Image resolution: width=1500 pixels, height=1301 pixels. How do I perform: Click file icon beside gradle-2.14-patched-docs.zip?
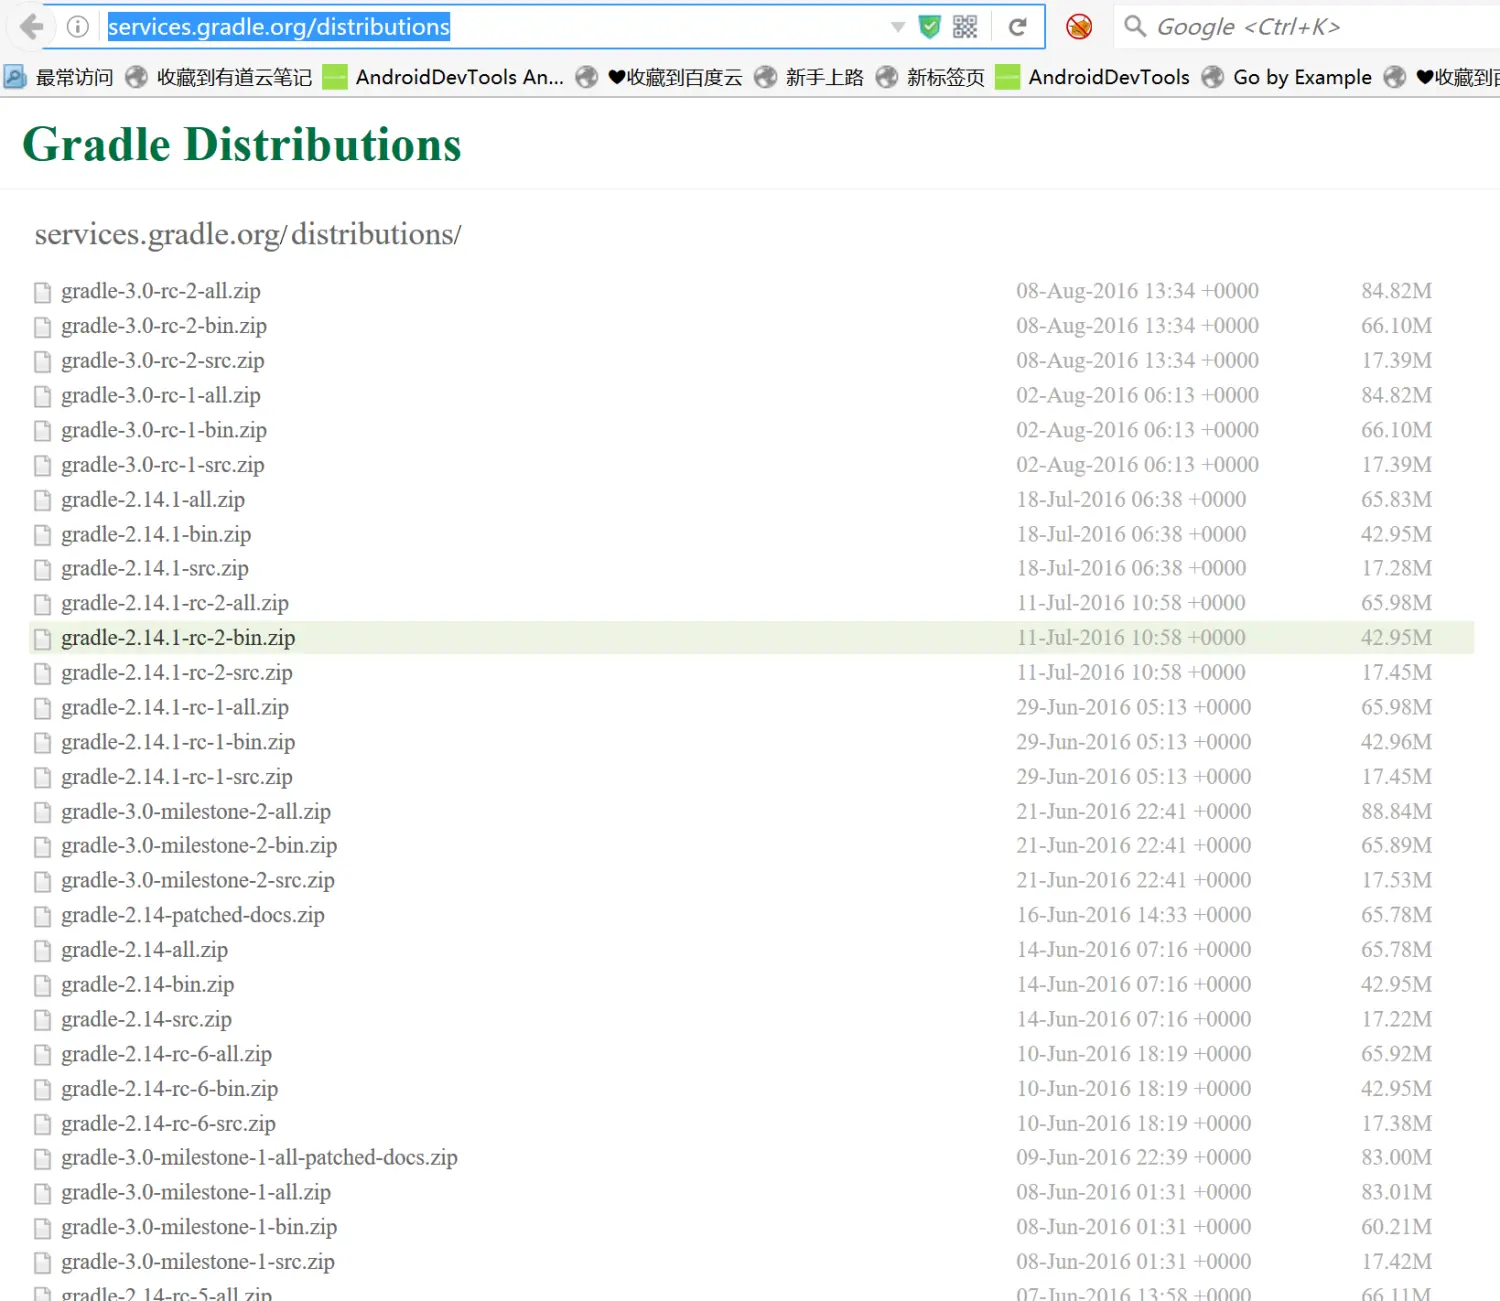(x=42, y=916)
